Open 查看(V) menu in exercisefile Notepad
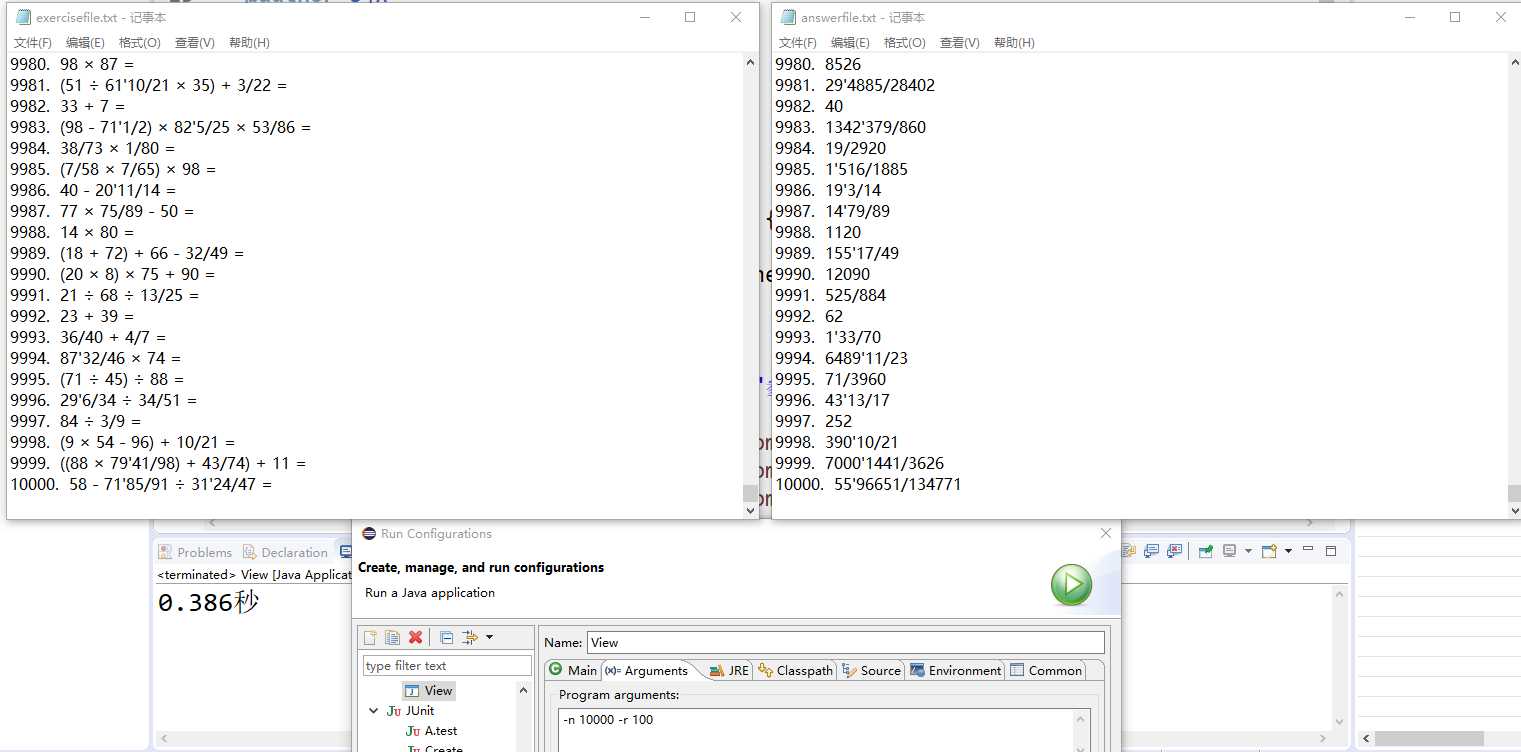 [x=194, y=43]
